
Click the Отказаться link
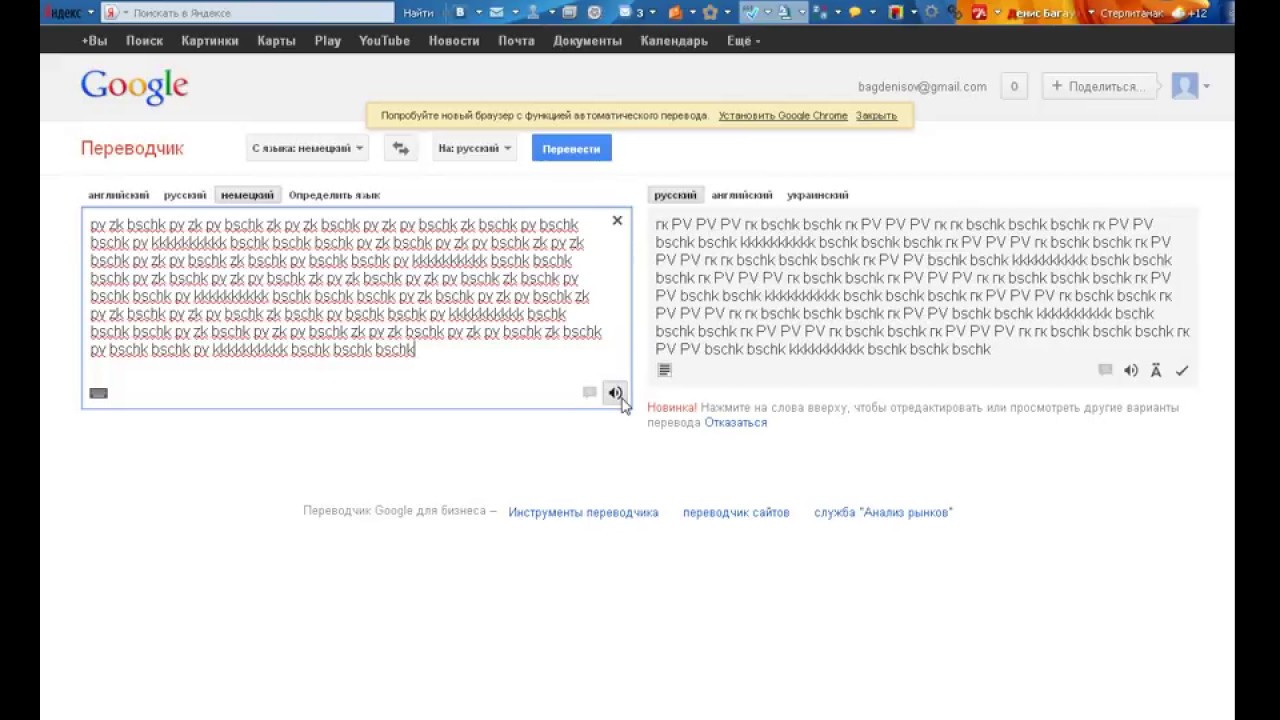click(x=736, y=423)
